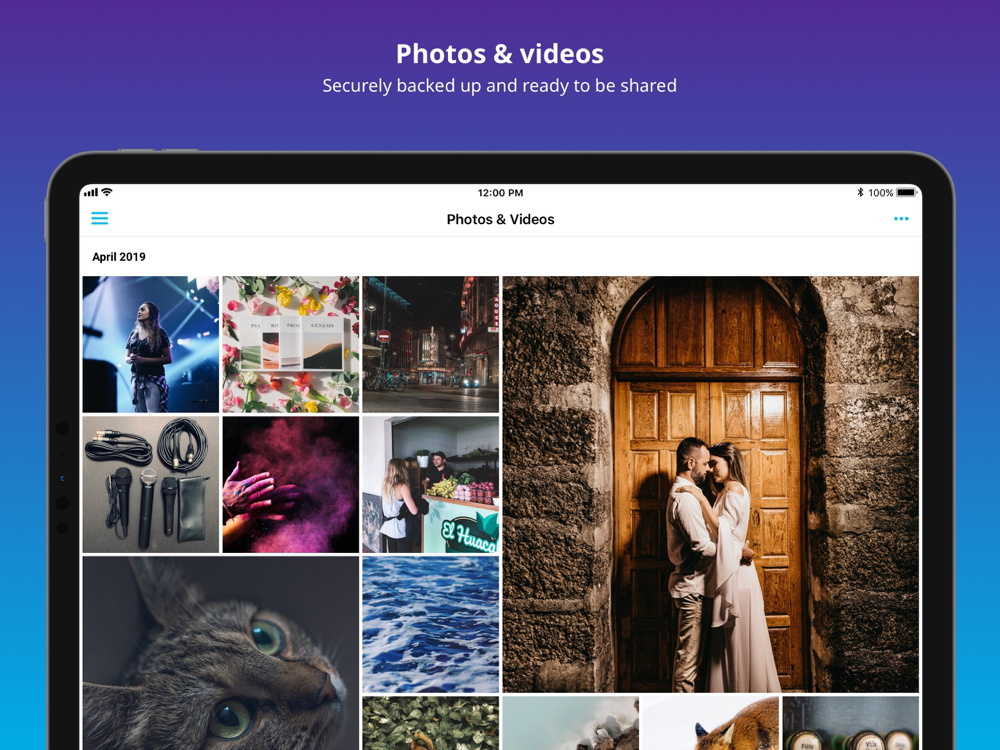
Task: Open the night city street photo
Action: (x=430, y=344)
